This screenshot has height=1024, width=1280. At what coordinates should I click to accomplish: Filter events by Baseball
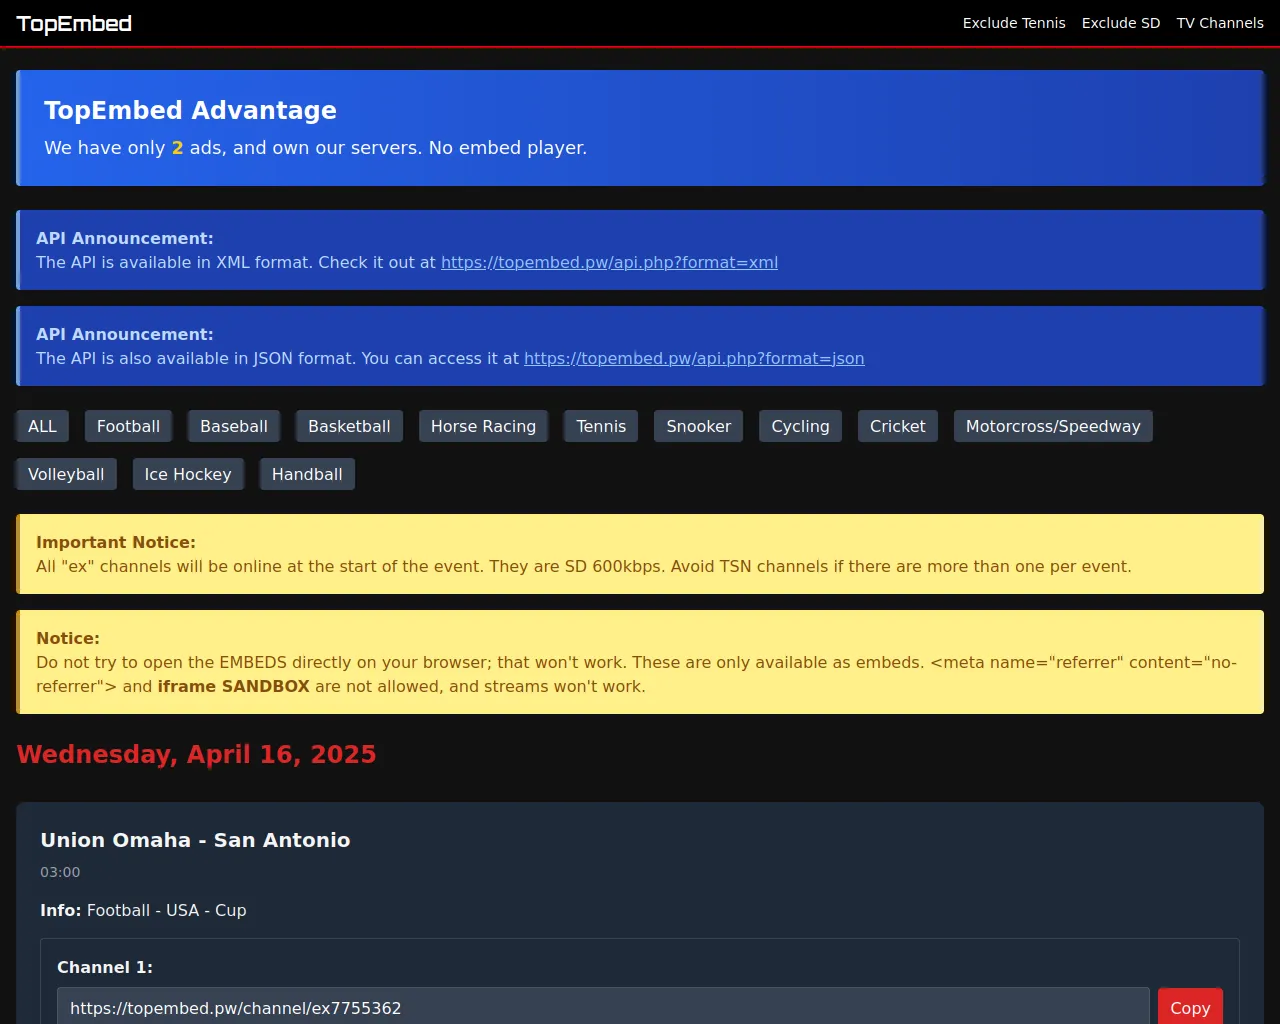click(x=234, y=426)
